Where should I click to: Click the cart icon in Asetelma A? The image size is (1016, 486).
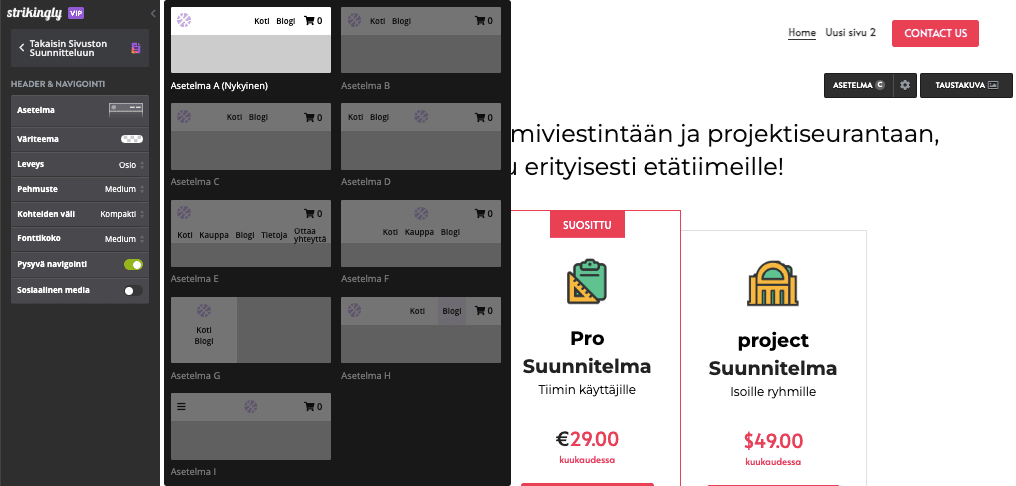[x=309, y=20]
